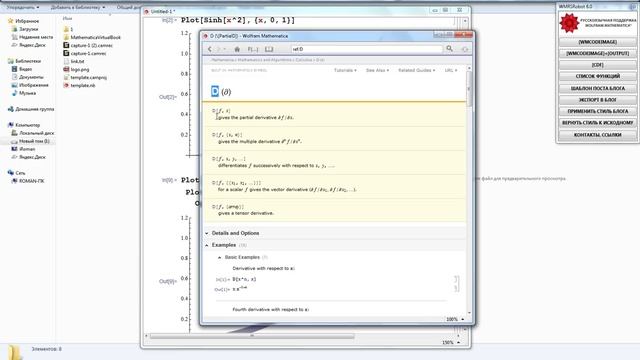Open the Упорядочить menu in Explorer
Viewport: 640px width, 360px height.
23,7
